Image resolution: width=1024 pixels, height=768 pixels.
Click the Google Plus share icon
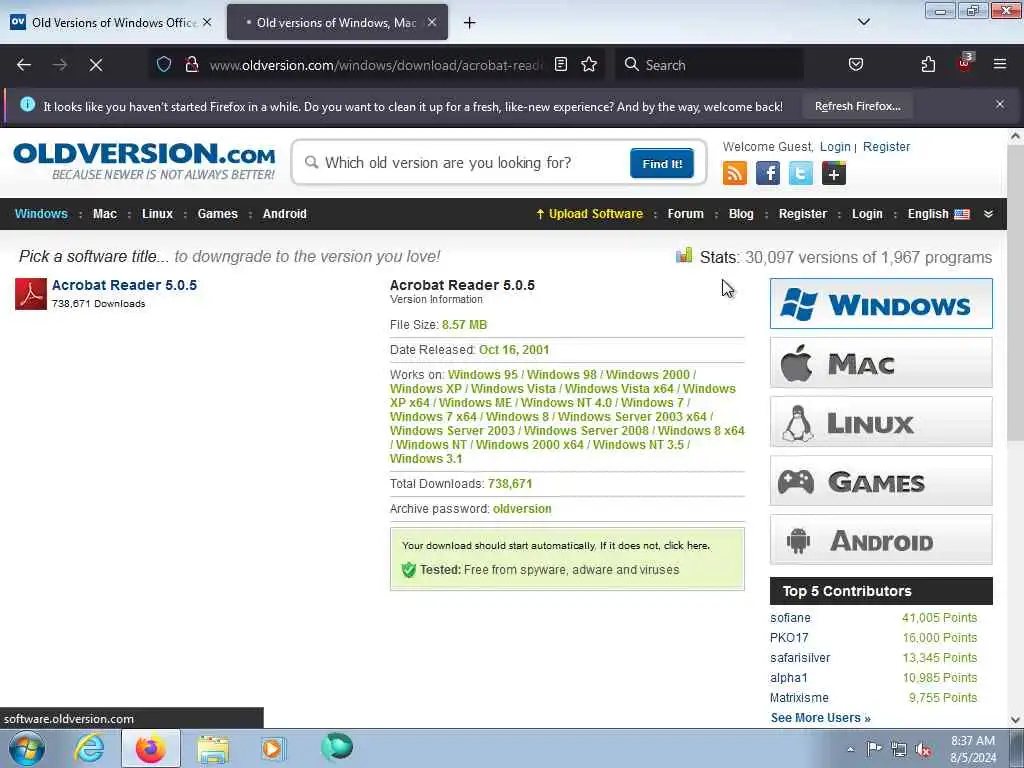pyautogui.click(x=833, y=173)
